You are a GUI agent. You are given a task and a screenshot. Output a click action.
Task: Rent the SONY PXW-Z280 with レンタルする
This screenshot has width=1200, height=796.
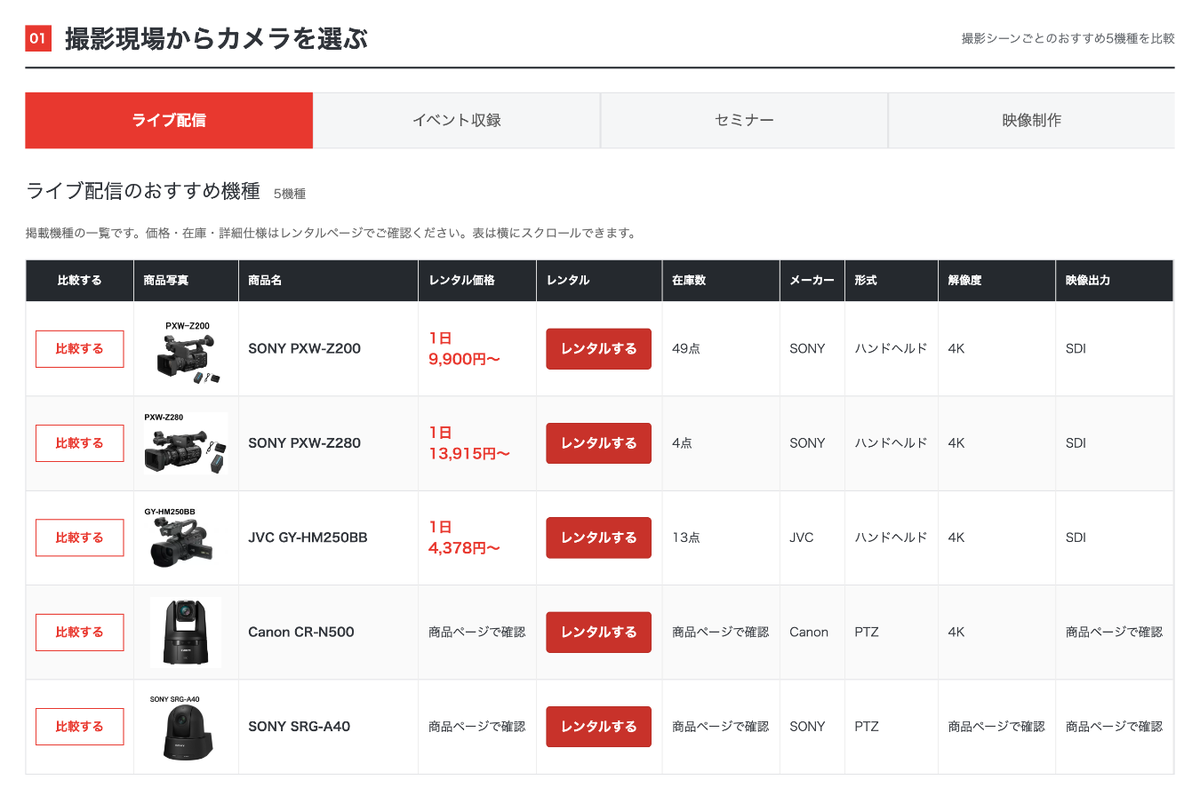tap(598, 443)
